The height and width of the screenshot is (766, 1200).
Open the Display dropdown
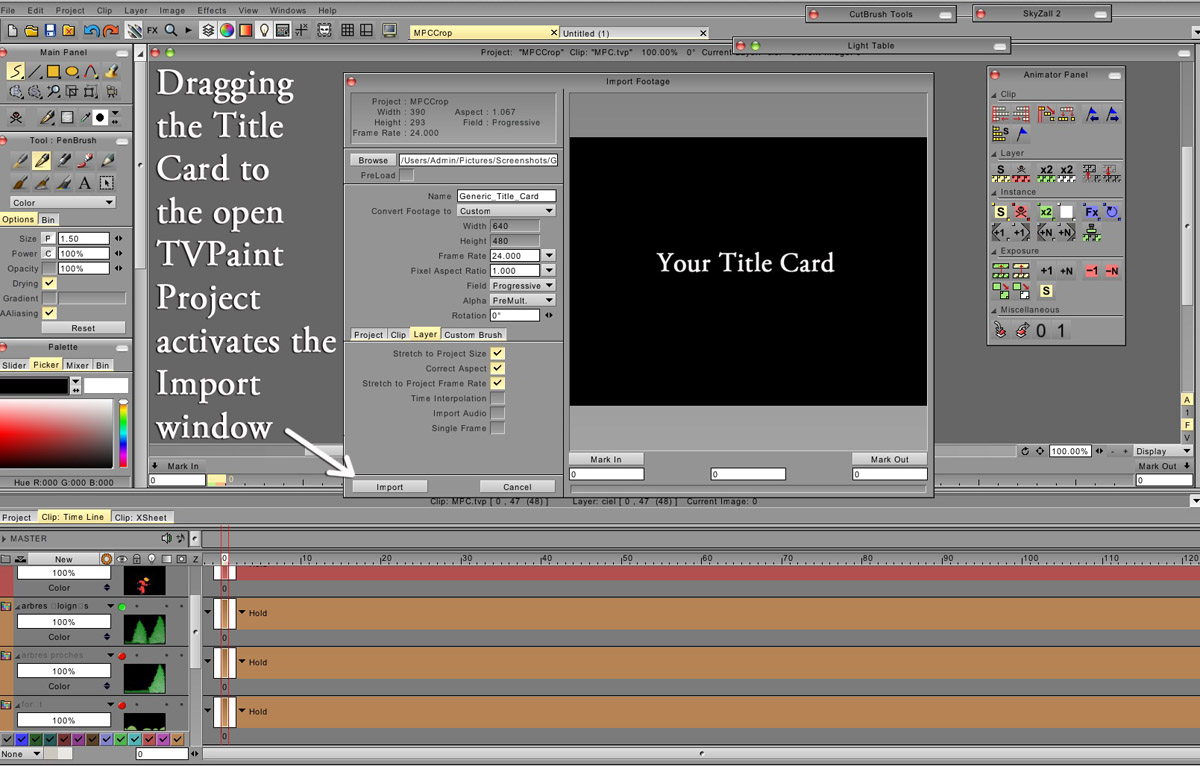1162,451
